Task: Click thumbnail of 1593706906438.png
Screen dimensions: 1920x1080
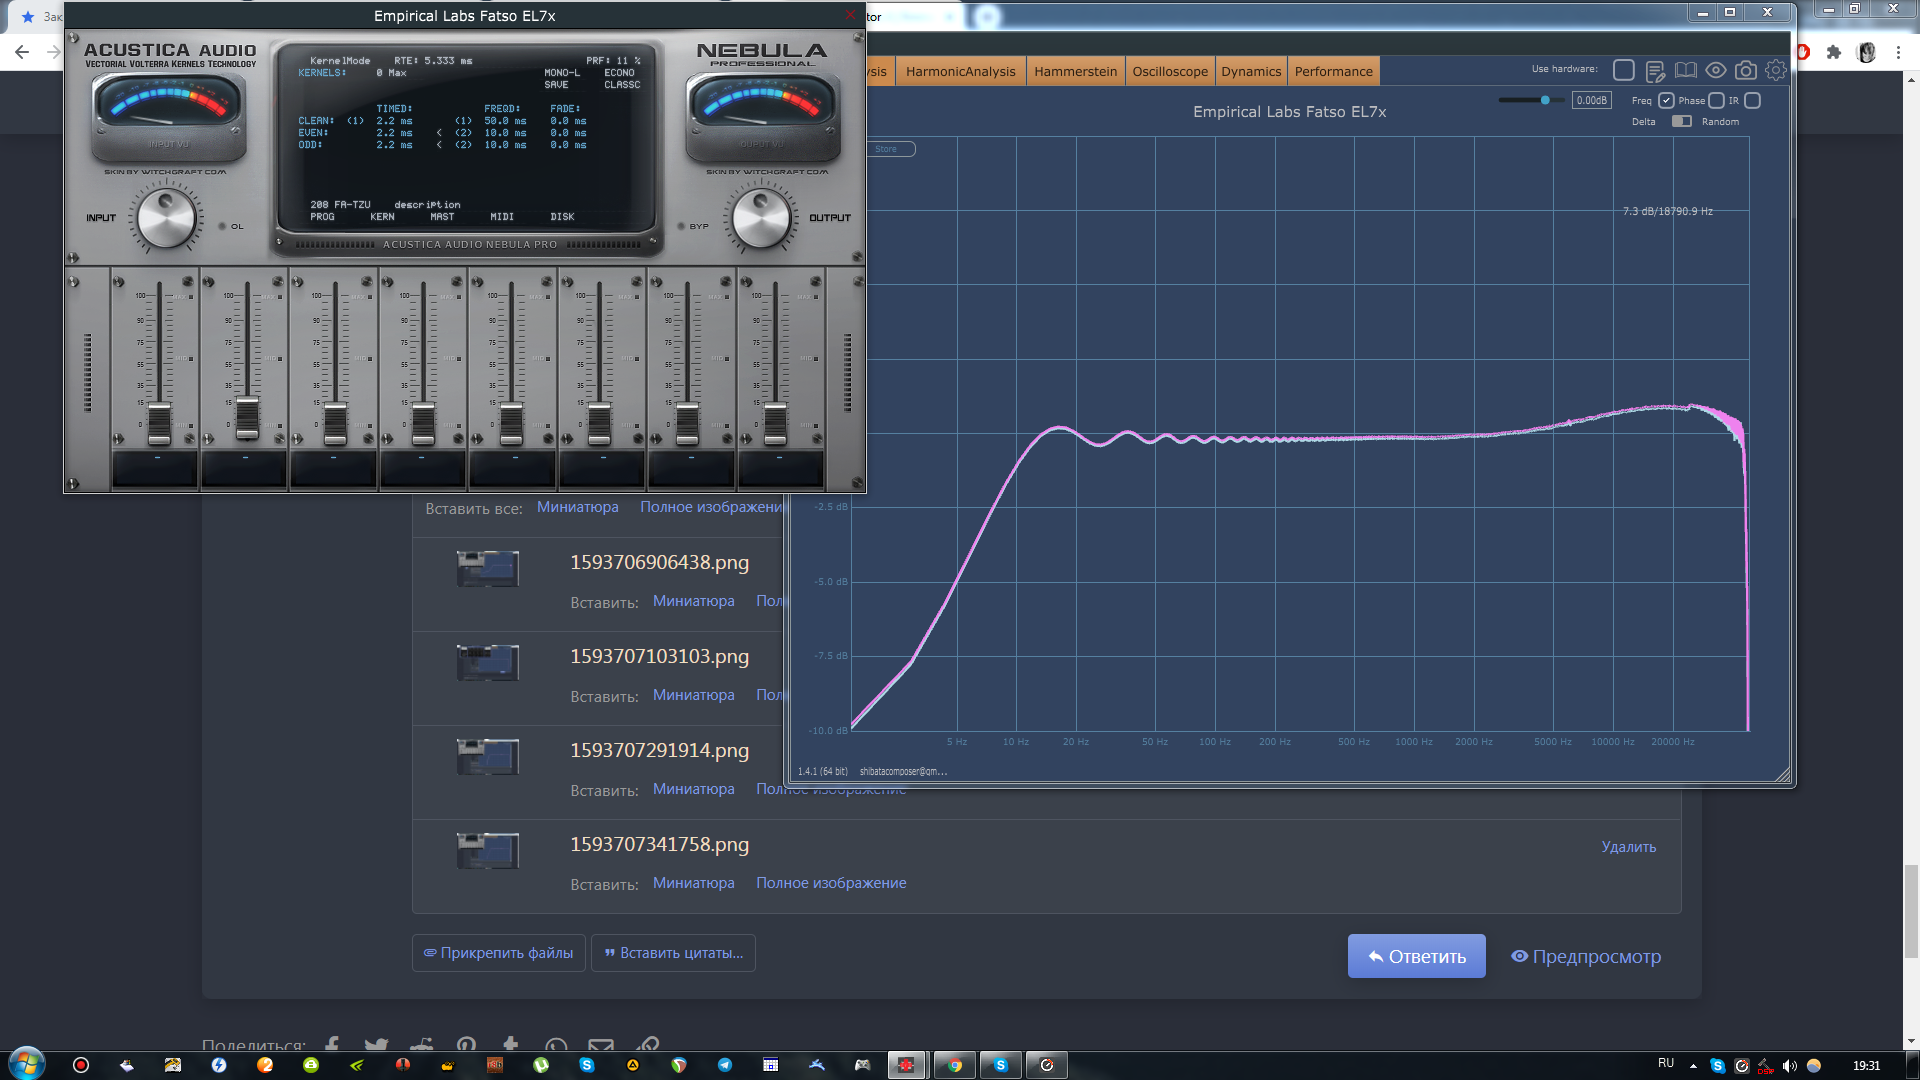Action: 488,569
